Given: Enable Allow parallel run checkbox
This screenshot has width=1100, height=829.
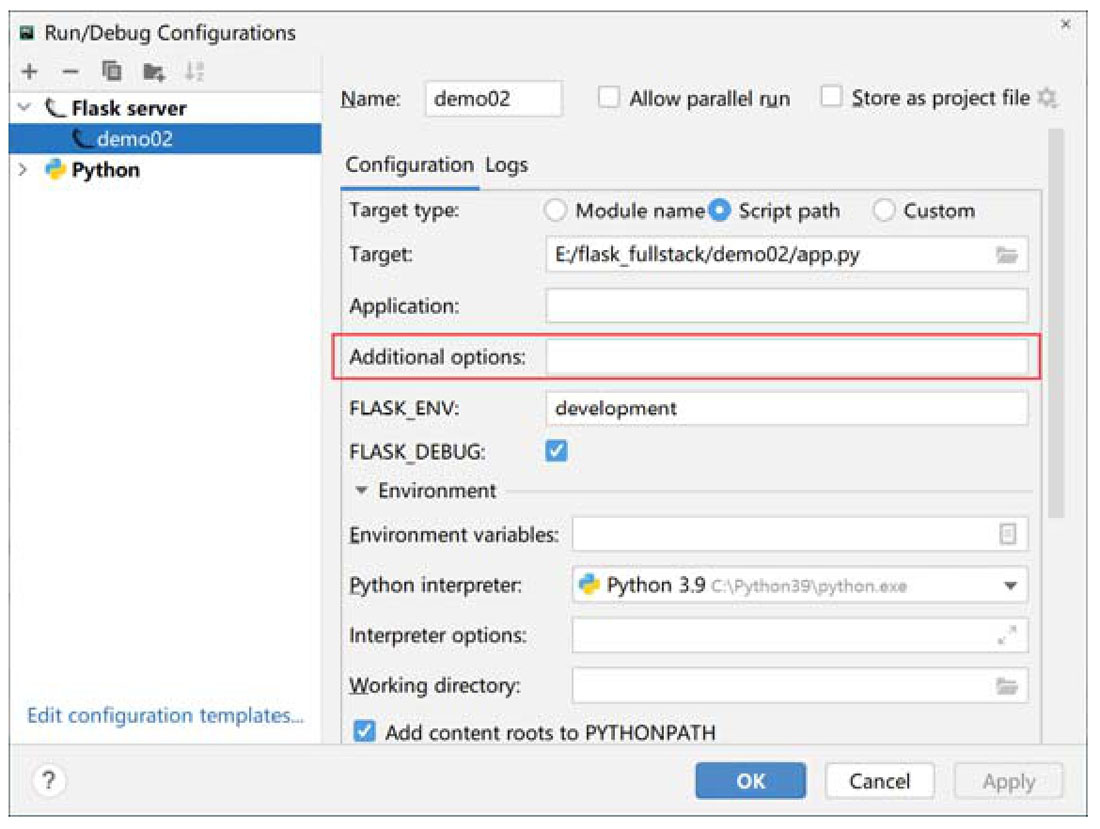Looking at the screenshot, I should [x=608, y=98].
